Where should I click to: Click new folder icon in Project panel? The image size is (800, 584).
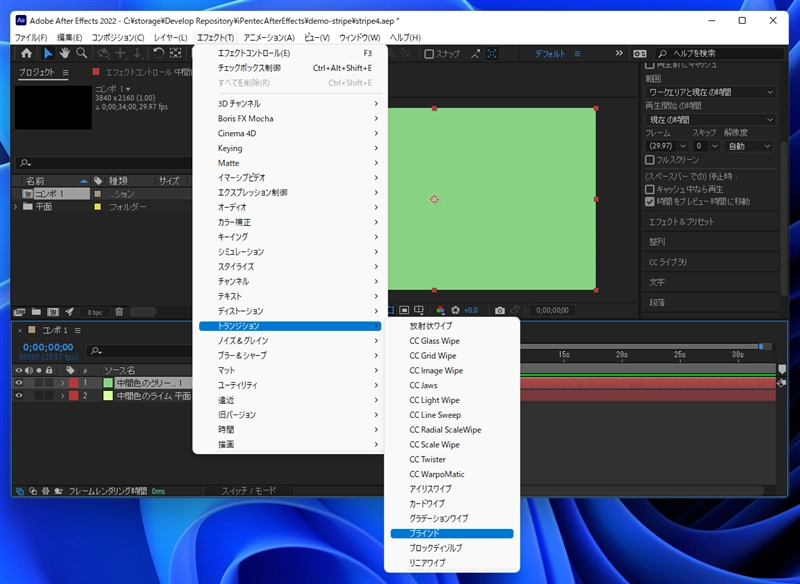click(x=36, y=312)
